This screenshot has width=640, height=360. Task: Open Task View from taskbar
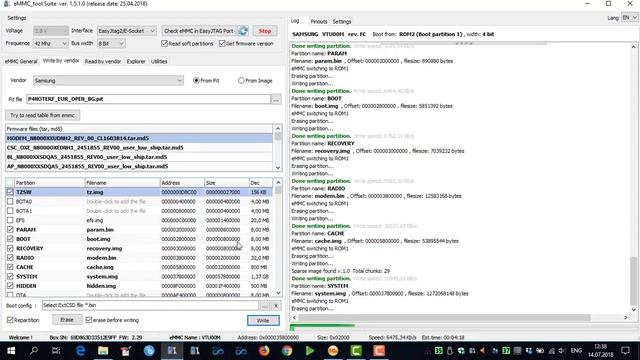[x=56, y=351]
